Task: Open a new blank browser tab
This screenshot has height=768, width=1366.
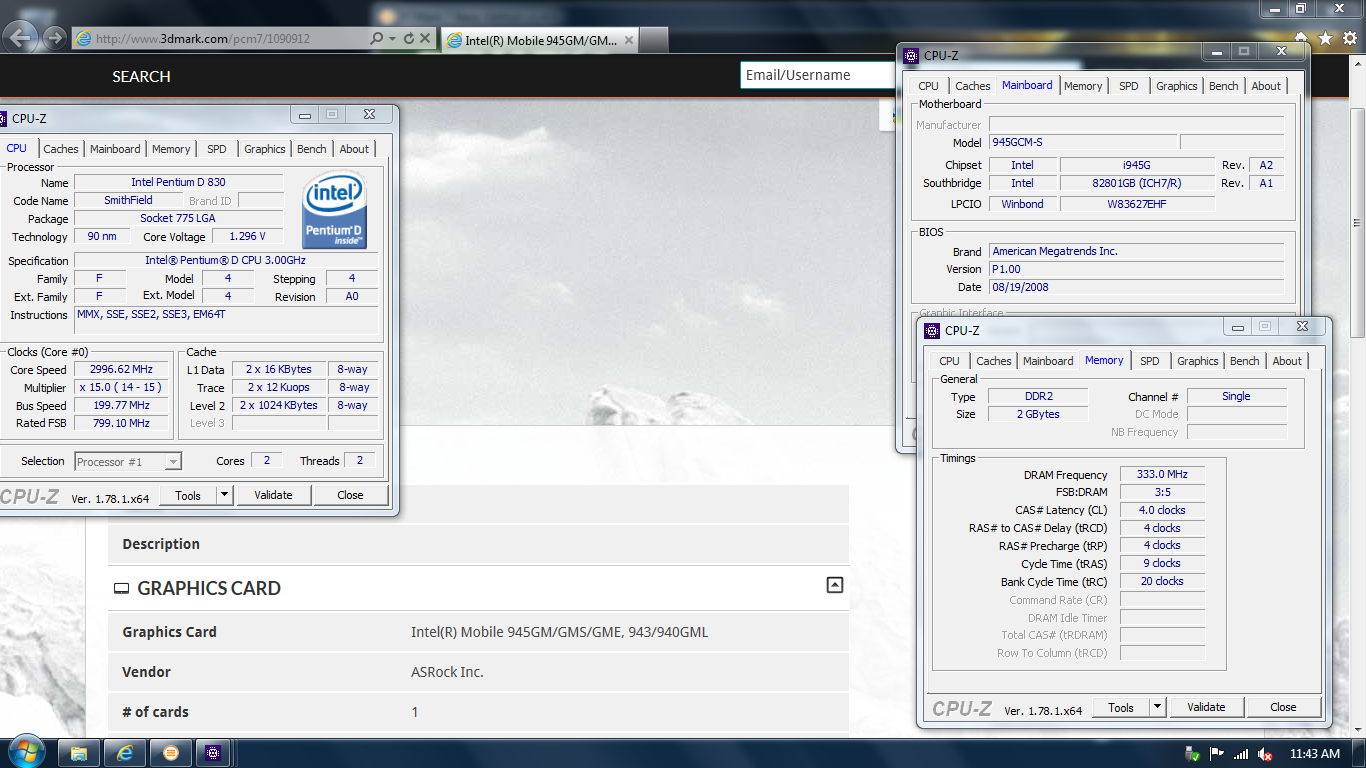Action: click(654, 40)
